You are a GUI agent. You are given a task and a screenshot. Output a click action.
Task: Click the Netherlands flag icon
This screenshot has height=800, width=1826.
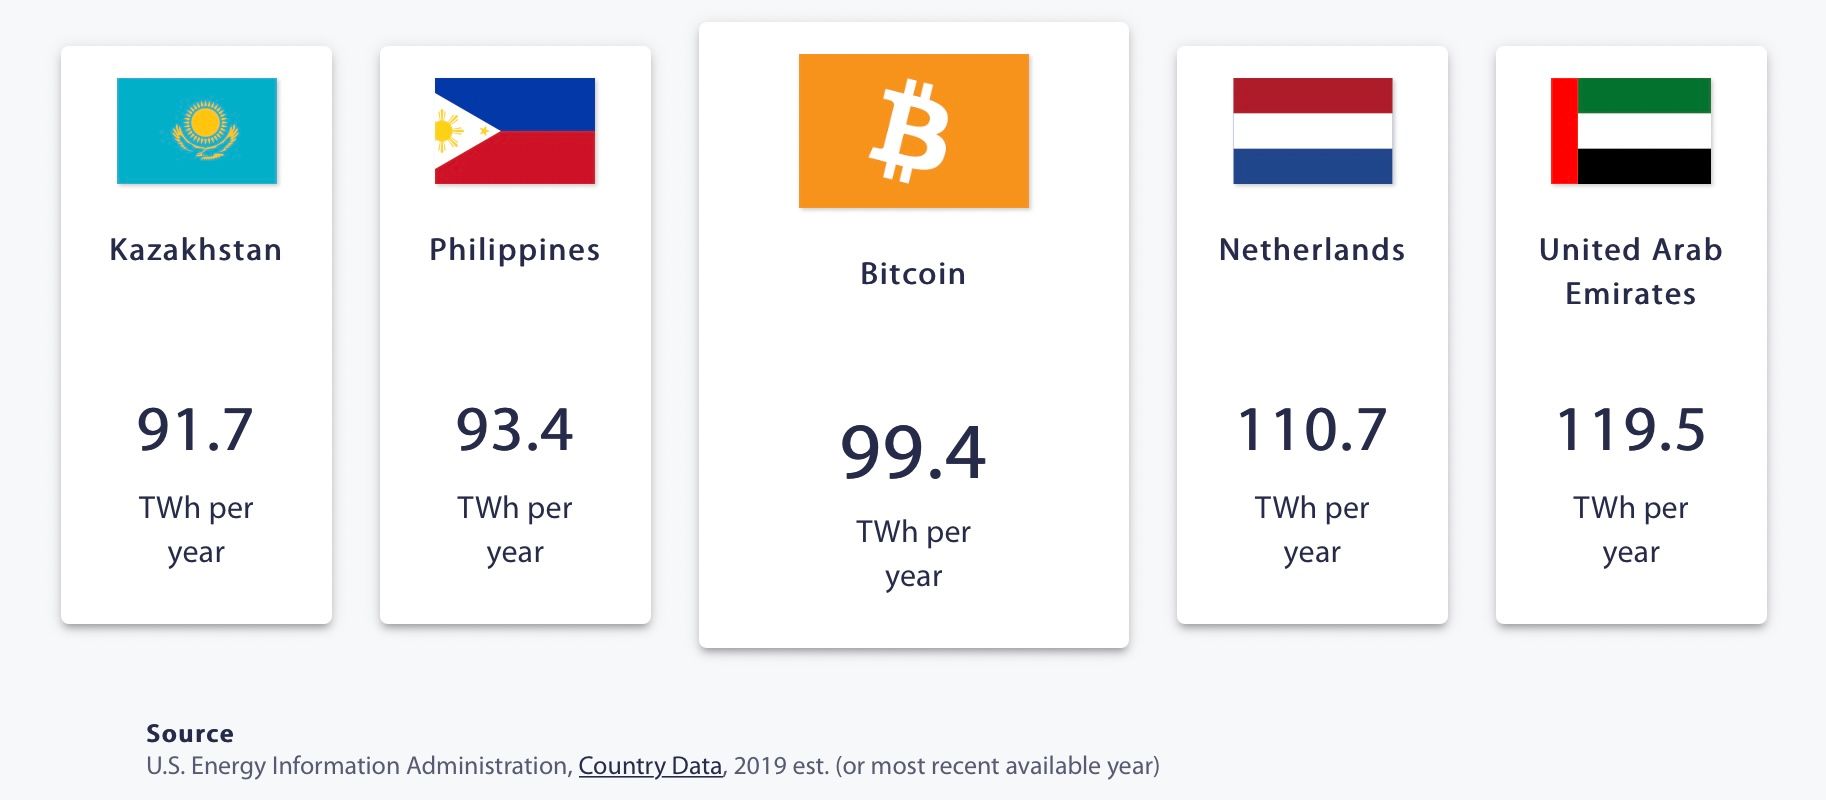point(1313,131)
